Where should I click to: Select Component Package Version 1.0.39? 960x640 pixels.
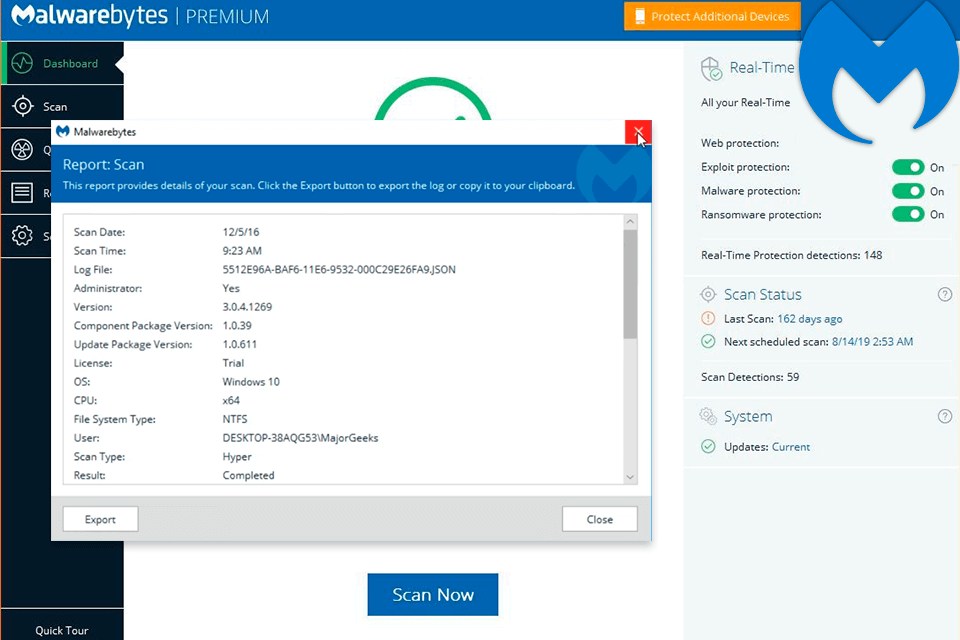coord(237,326)
